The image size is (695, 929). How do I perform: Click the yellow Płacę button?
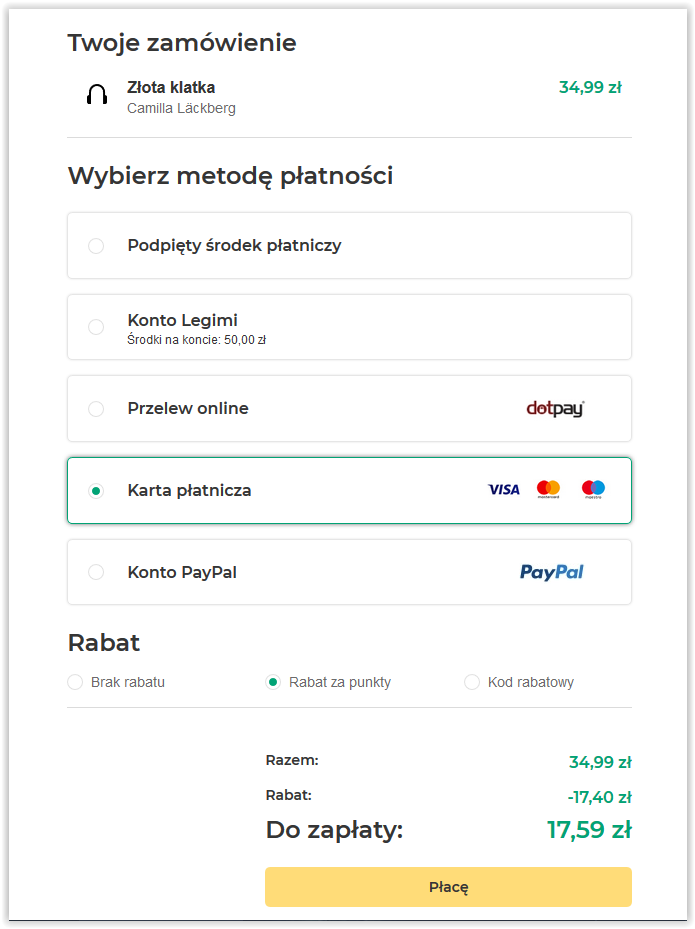pos(449,887)
